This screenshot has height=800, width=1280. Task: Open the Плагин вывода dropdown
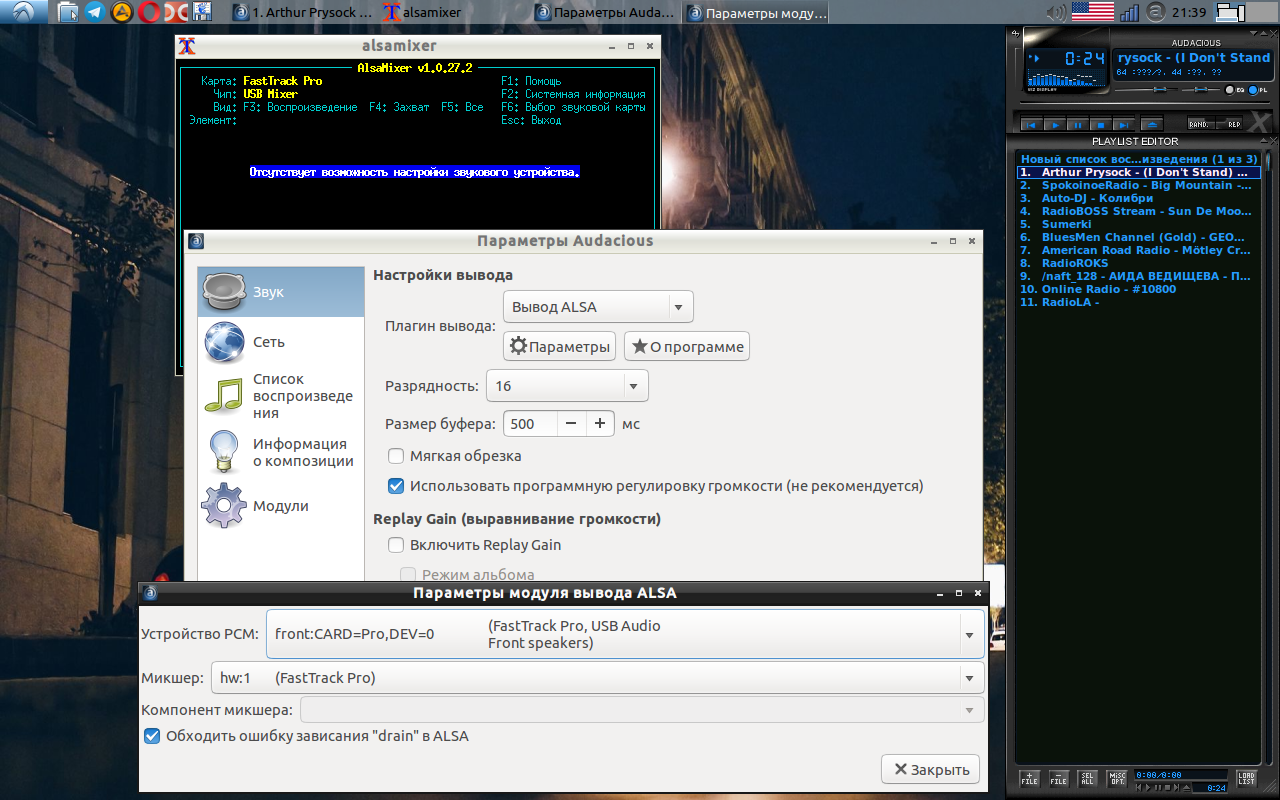click(x=598, y=307)
